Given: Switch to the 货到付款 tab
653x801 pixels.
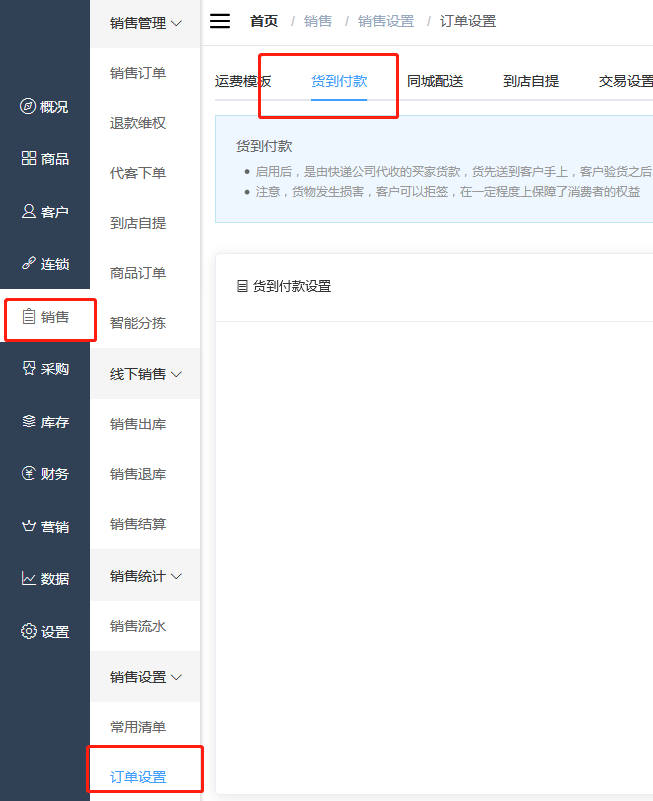Looking at the screenshot, I should click(339, 81).
